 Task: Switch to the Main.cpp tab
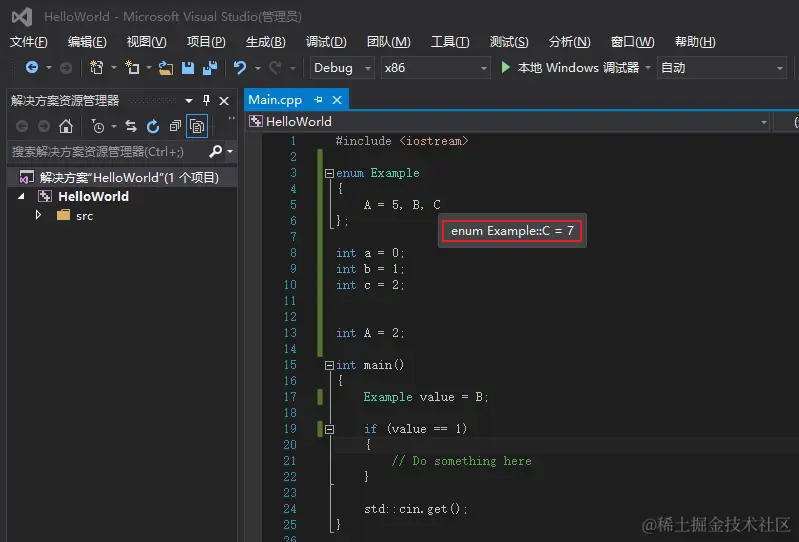tap(275, 100)
